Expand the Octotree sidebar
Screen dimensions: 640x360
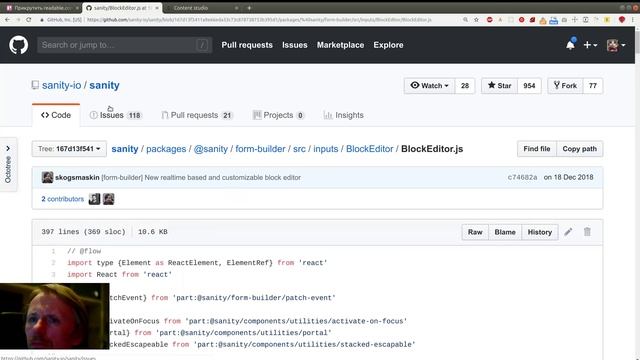click(8, 165)
